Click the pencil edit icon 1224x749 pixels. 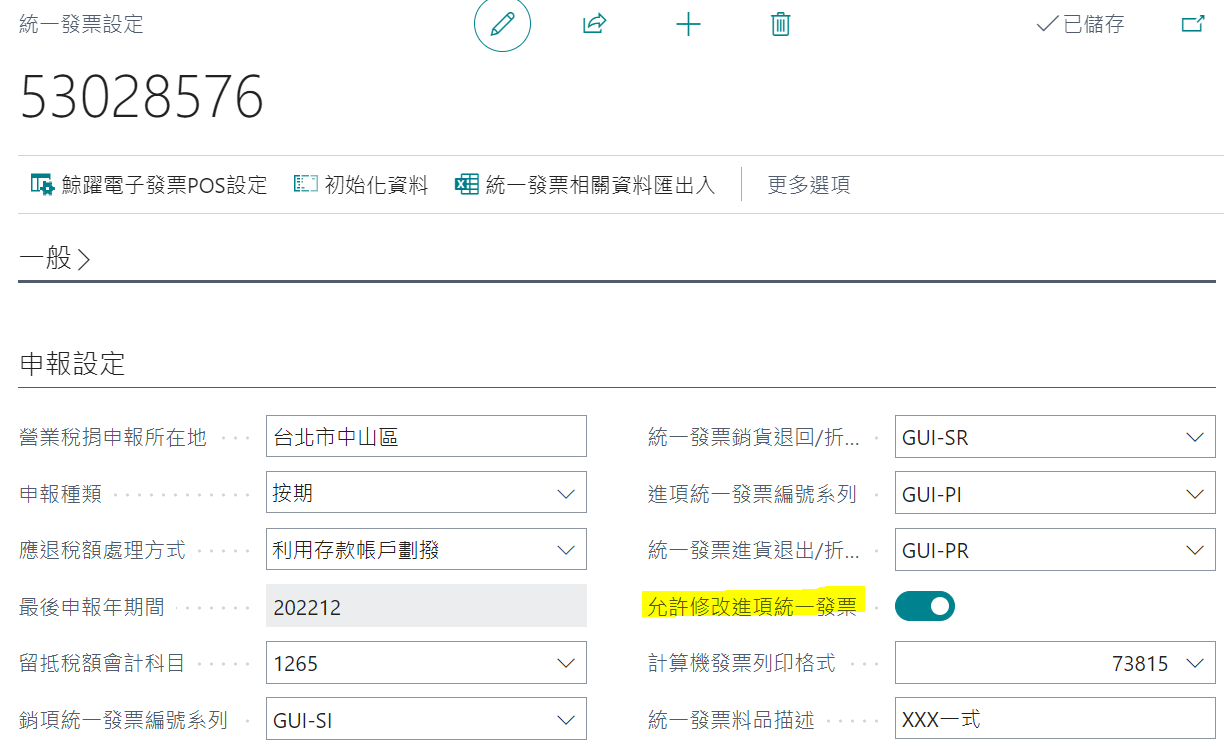(x=502, y=24)
